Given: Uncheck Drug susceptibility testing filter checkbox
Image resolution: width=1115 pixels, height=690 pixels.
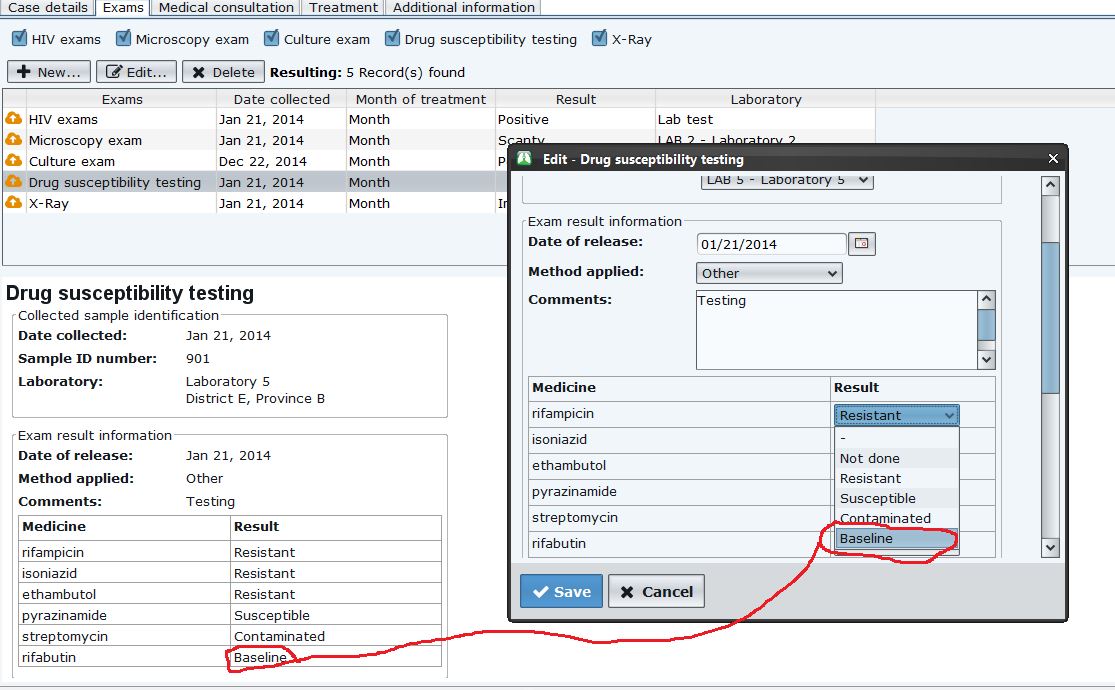Looking at the screenshot, I should point(393,38).
